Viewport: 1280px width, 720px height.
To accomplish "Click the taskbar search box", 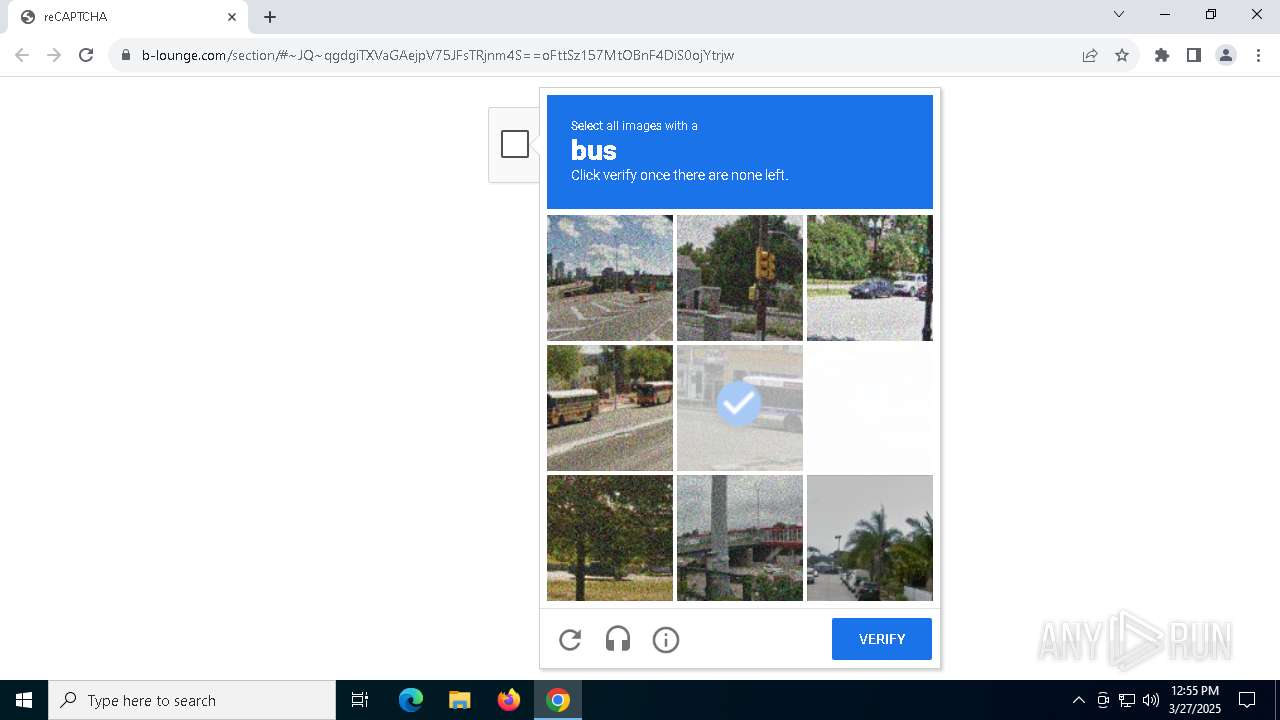I will pyautogui.click(x=192, y=700).
